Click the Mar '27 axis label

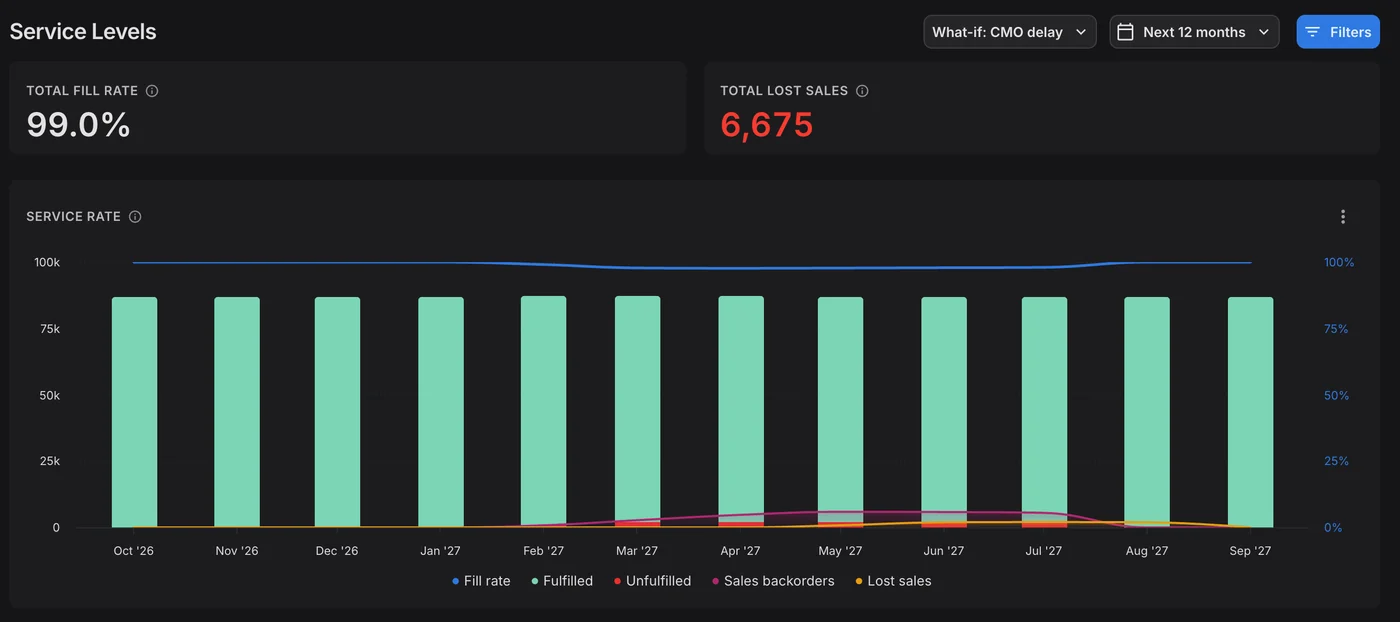(x=637, y=551)
